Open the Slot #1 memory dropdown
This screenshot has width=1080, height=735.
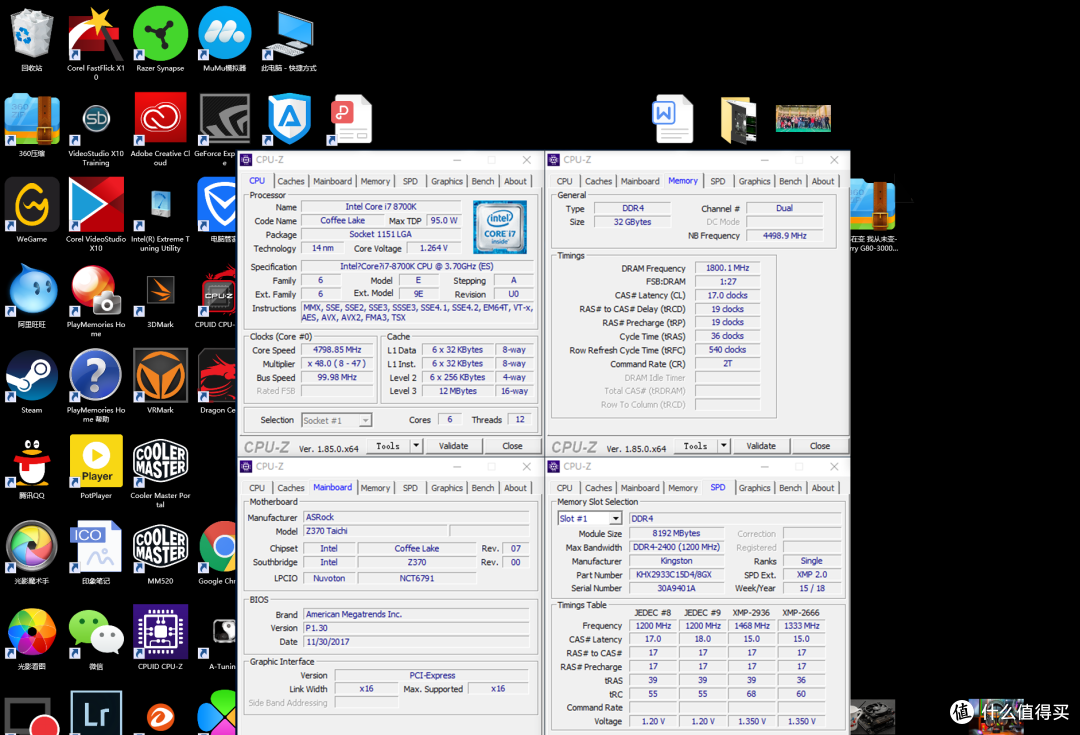(x=615, y=518)
